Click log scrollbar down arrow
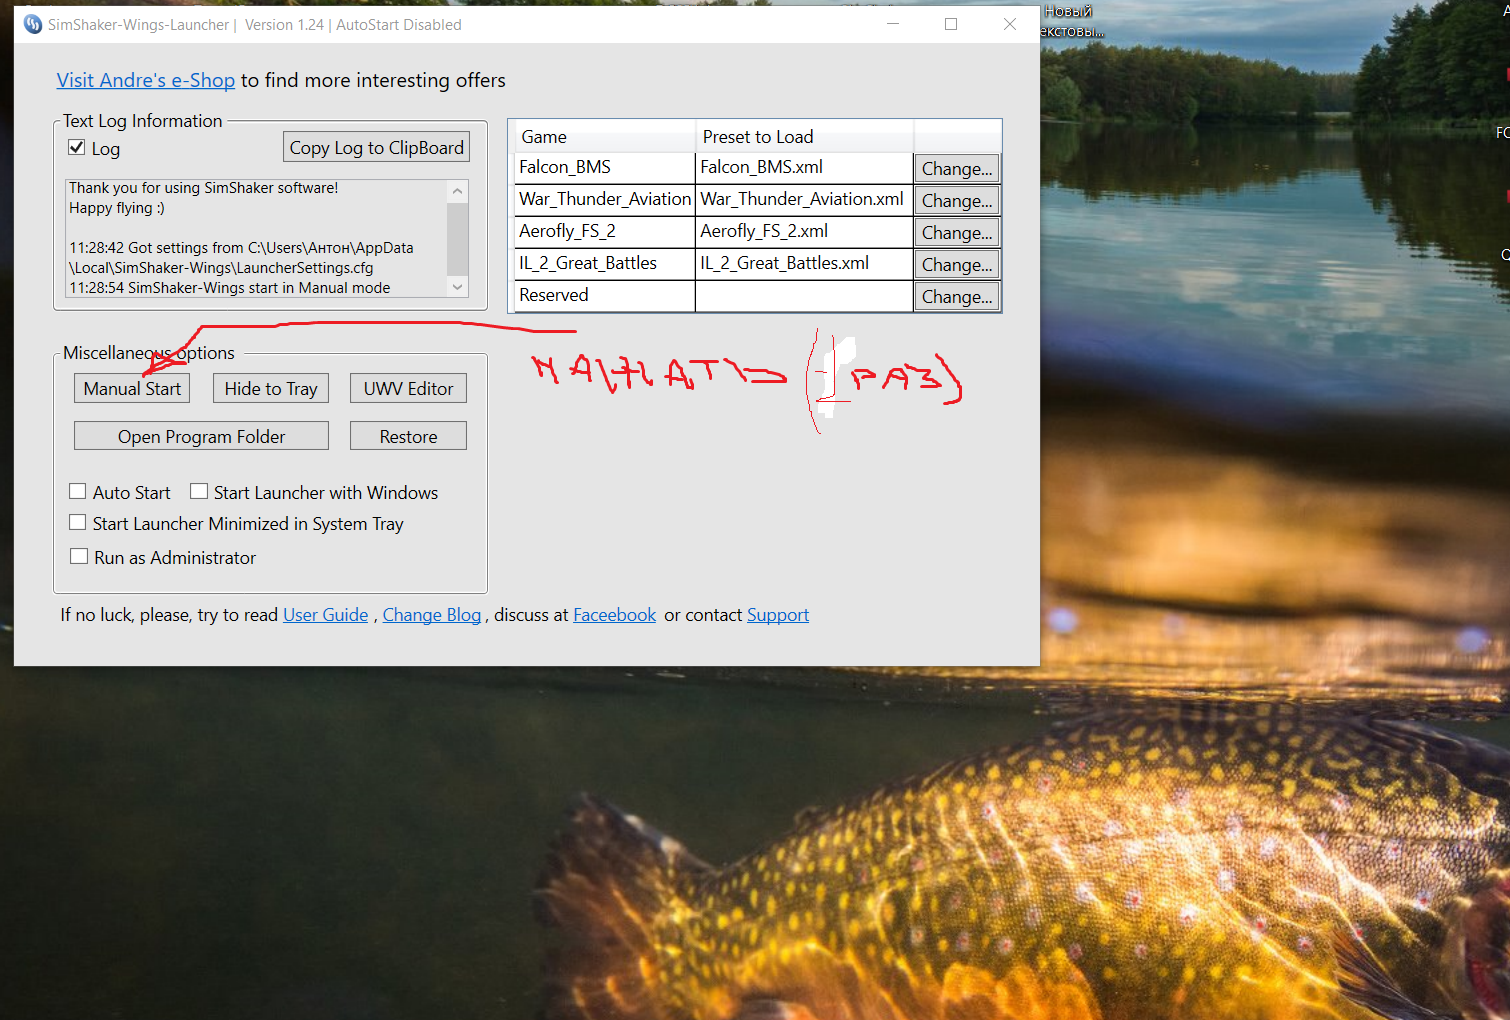The width and height of the screenshot is (1510, 1020). 458,287
